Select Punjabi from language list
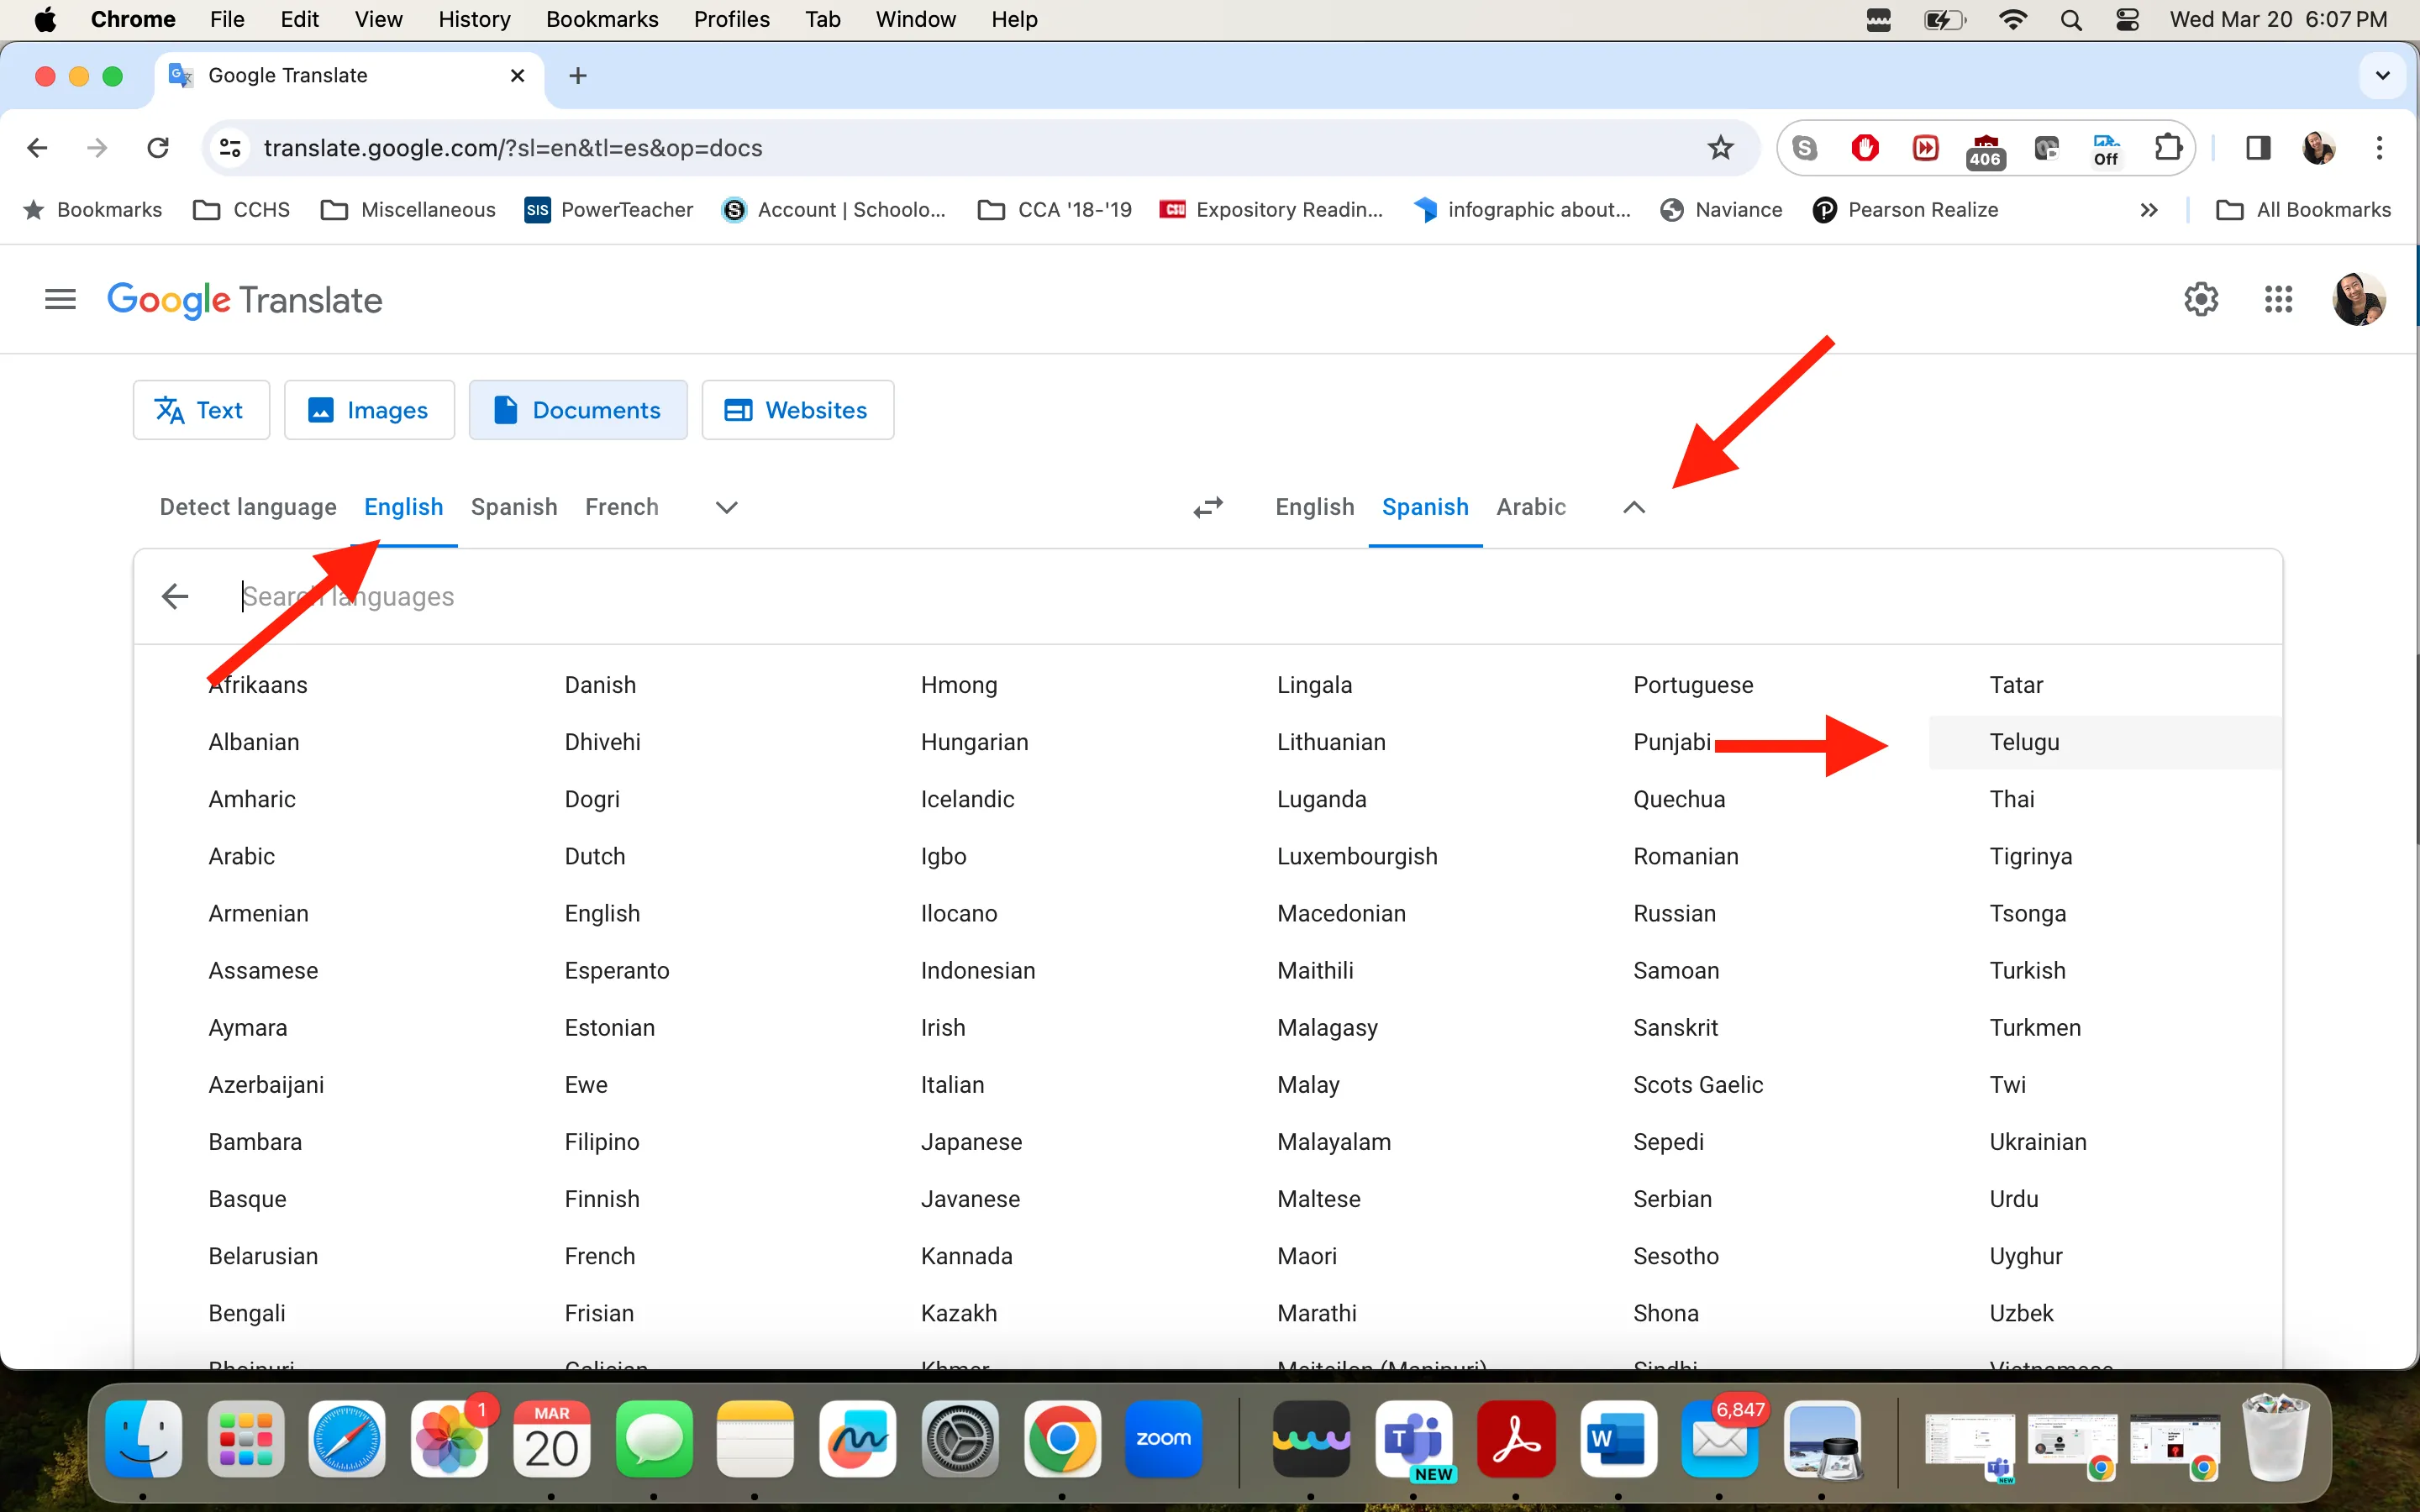The width and height of the screenshot is (2420, 1512). (x=1669, y=742)
